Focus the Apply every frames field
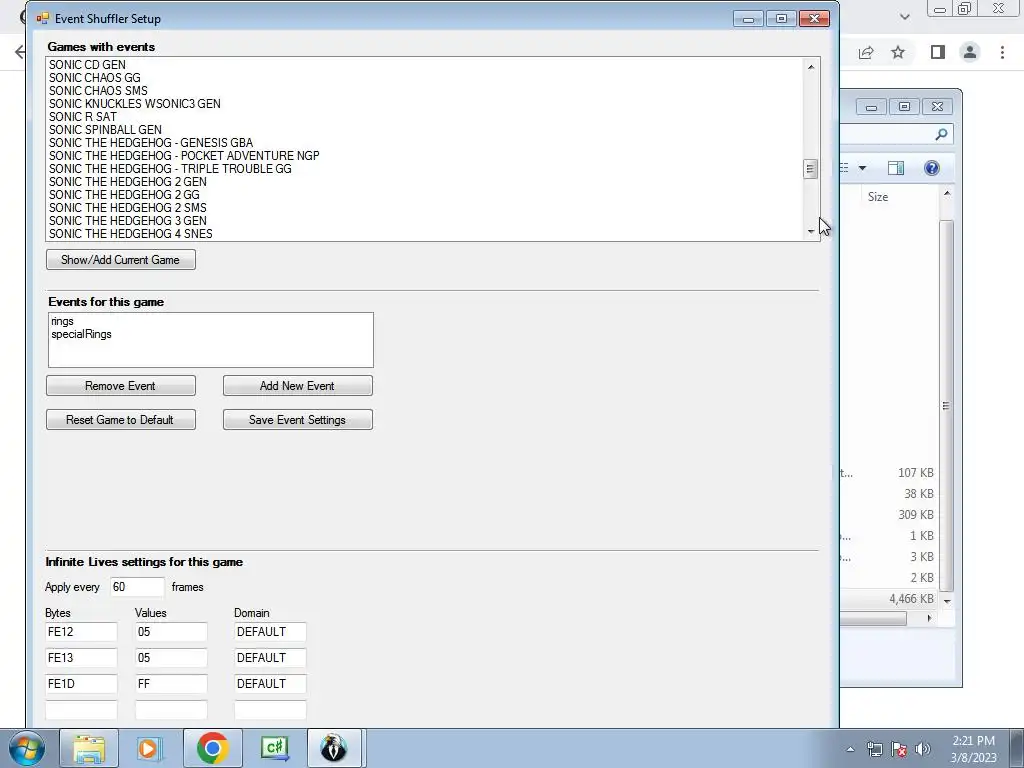Image resolution: width=1024 pixels, height=768 pixels. point(137,587)
